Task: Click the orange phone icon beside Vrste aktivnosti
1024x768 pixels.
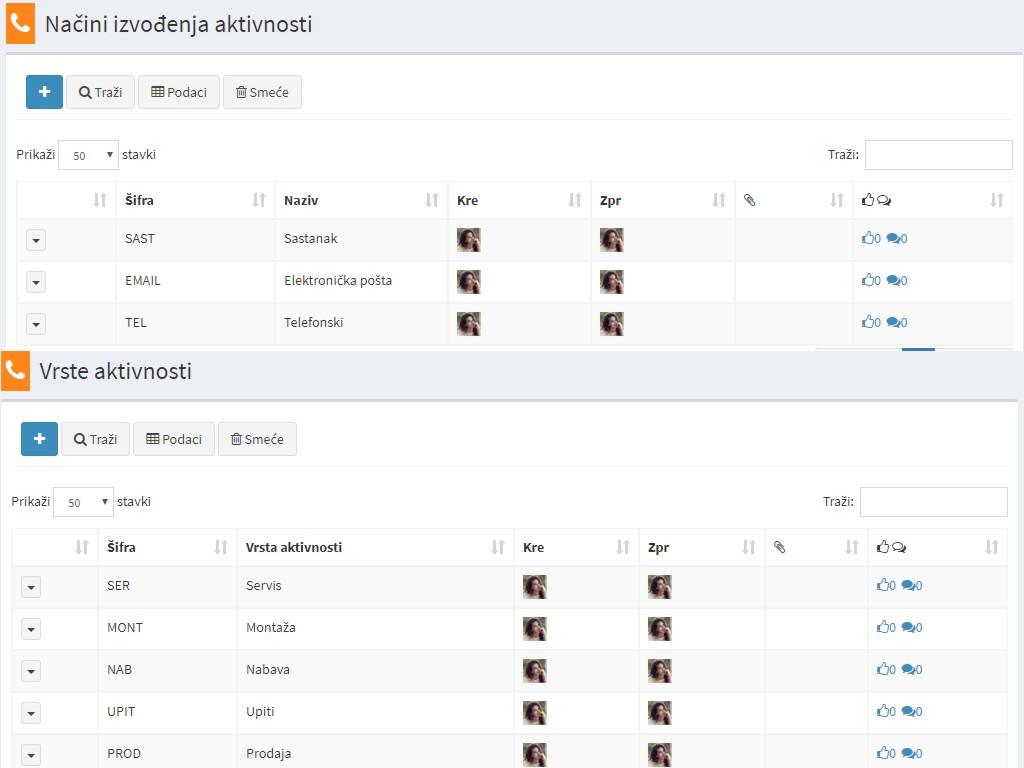Action: pyautogui.click(x=15, y=371)
